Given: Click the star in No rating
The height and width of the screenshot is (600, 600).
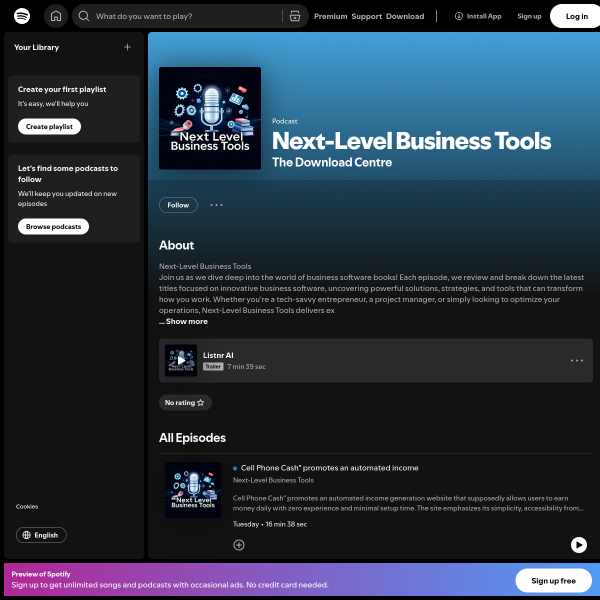Looking at the screenshot, I should click(x=201, y=403).
